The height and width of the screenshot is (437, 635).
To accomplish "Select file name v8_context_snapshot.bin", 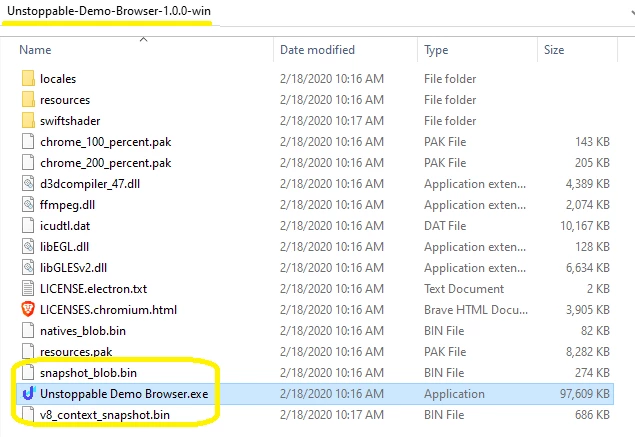I will [x=104, y=415].
